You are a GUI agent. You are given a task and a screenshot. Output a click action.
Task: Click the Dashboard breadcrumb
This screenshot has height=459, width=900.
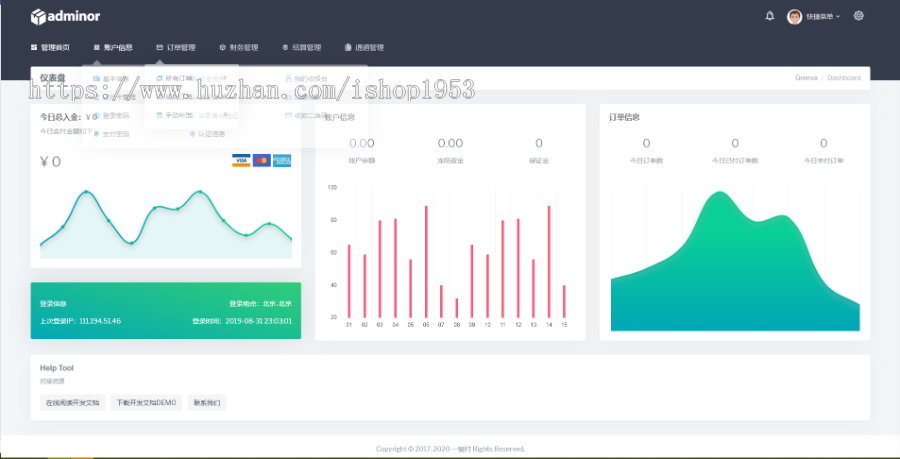coord(844,78)
